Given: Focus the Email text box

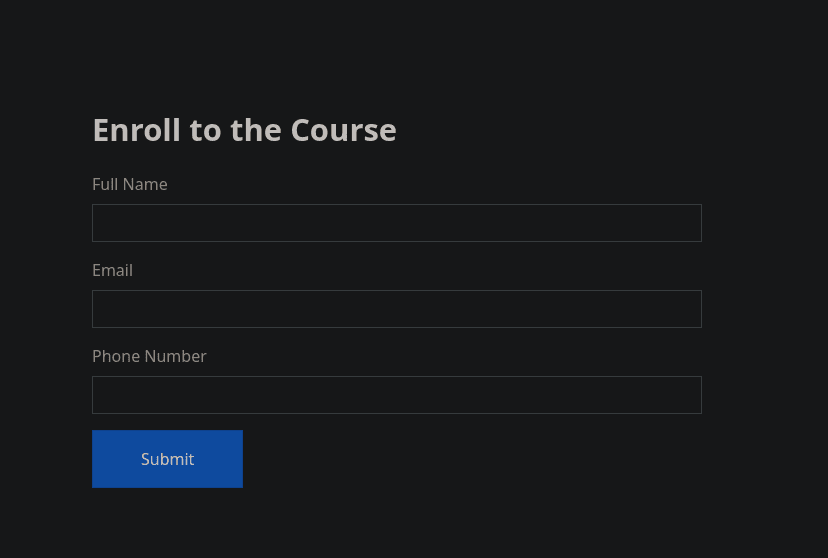Looking at the screenshot, I should pyautogui.click(x=396, y=309).
